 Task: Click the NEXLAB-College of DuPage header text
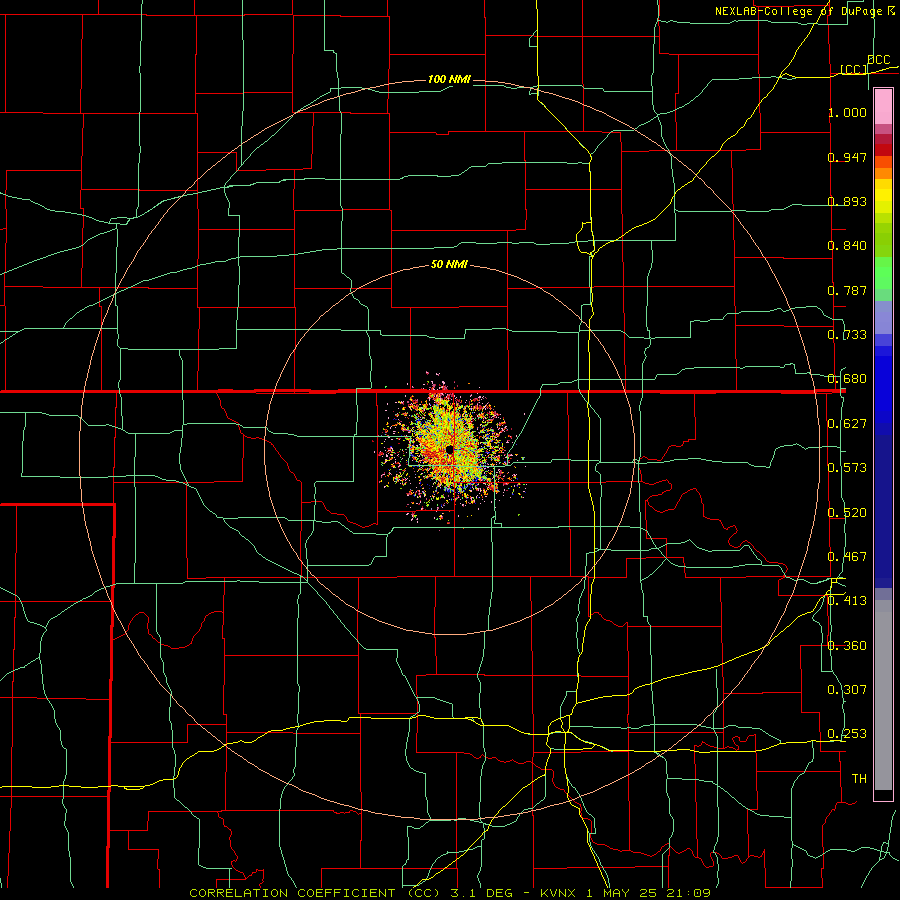point(799,11)
